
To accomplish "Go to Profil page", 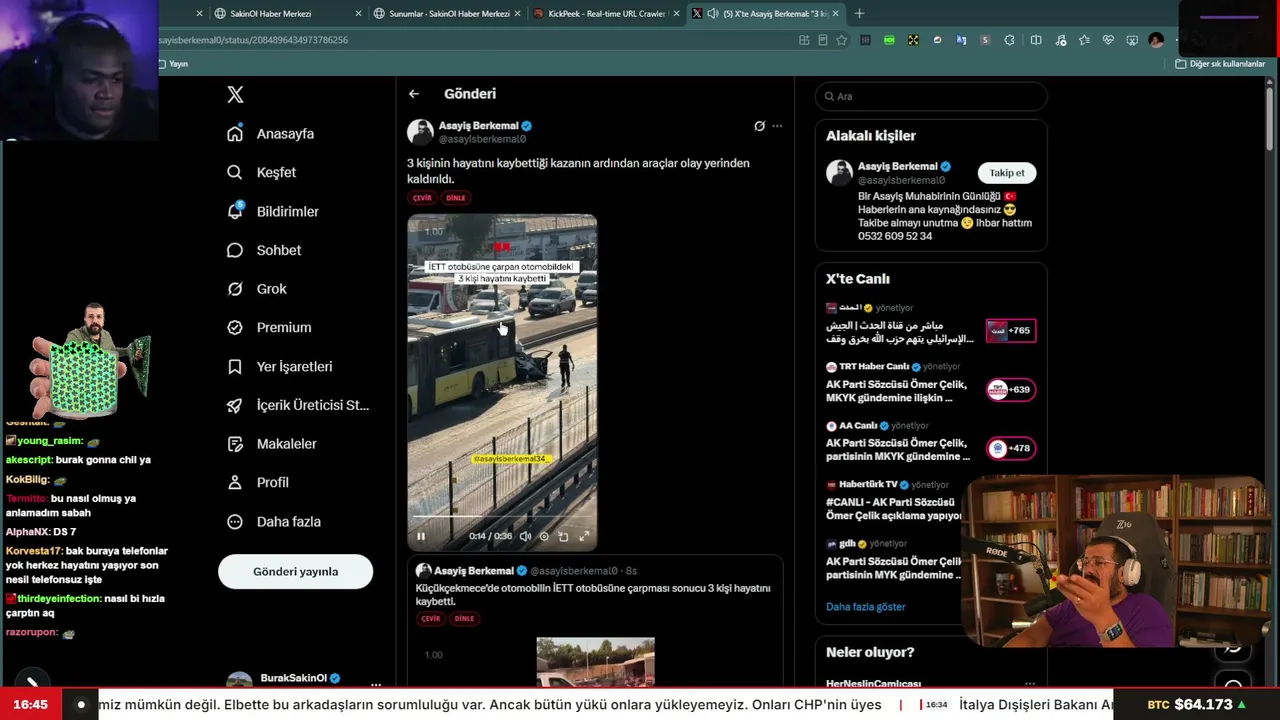I will click(x=258, y=482).
